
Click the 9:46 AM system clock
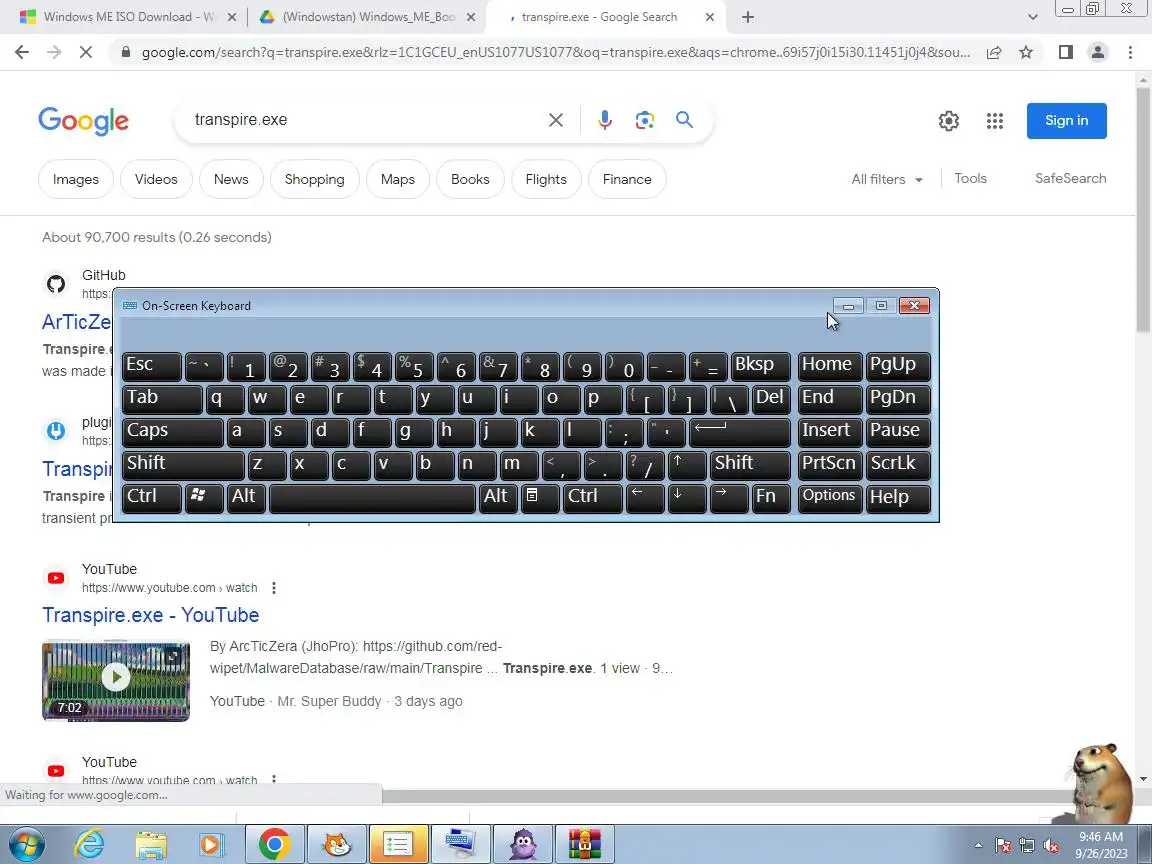[x=1100, y=845]
